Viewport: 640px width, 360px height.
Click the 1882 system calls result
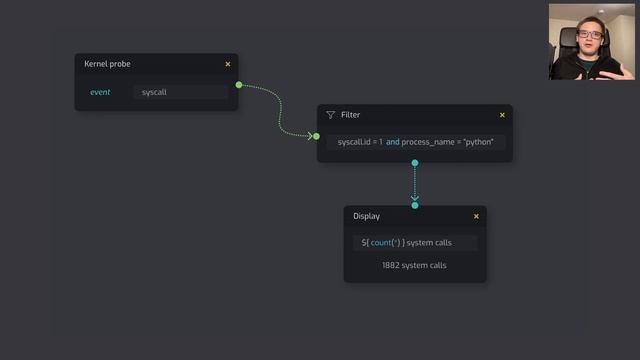tap(414, 266)
